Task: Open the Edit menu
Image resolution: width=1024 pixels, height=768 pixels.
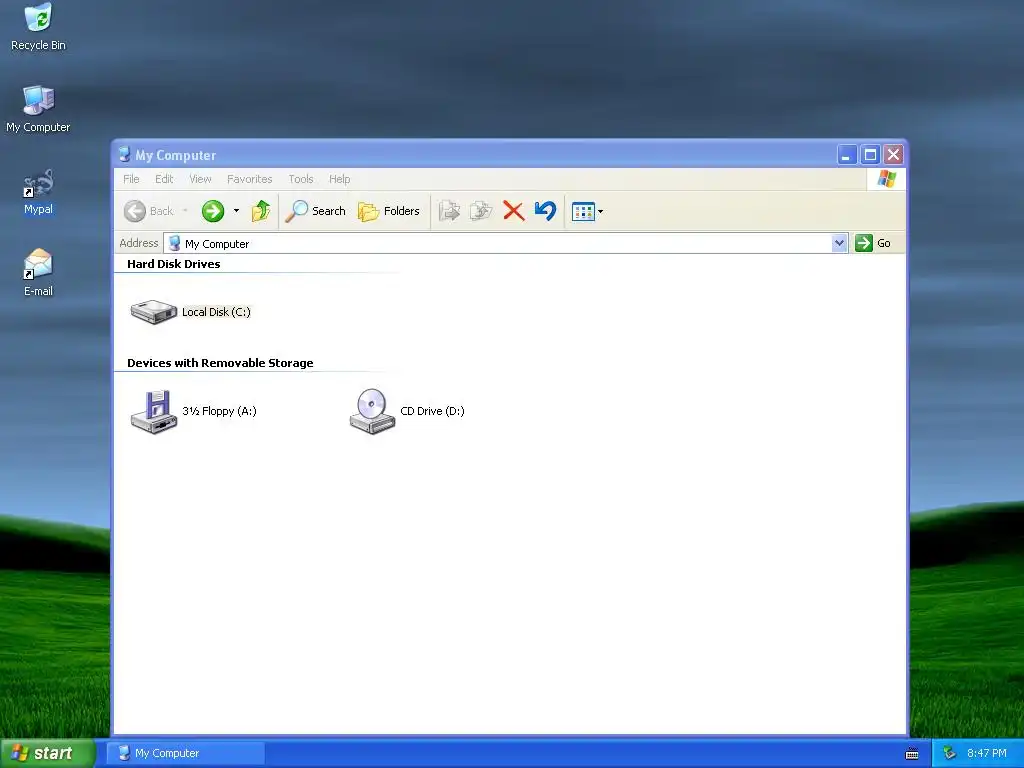Action: (164, 179)
